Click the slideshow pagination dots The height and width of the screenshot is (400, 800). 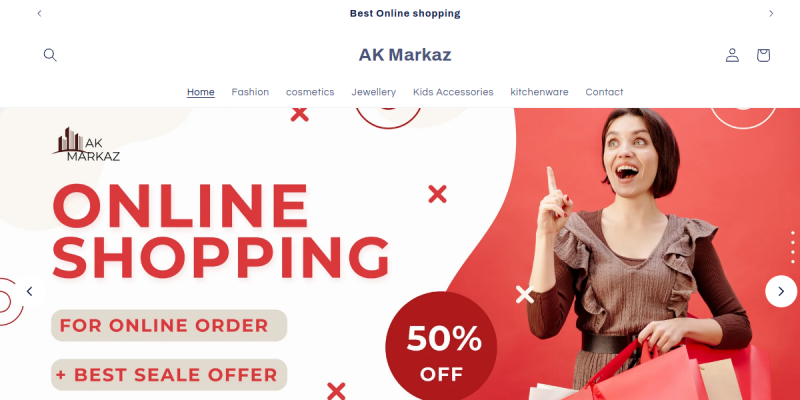tap(792, 247)
